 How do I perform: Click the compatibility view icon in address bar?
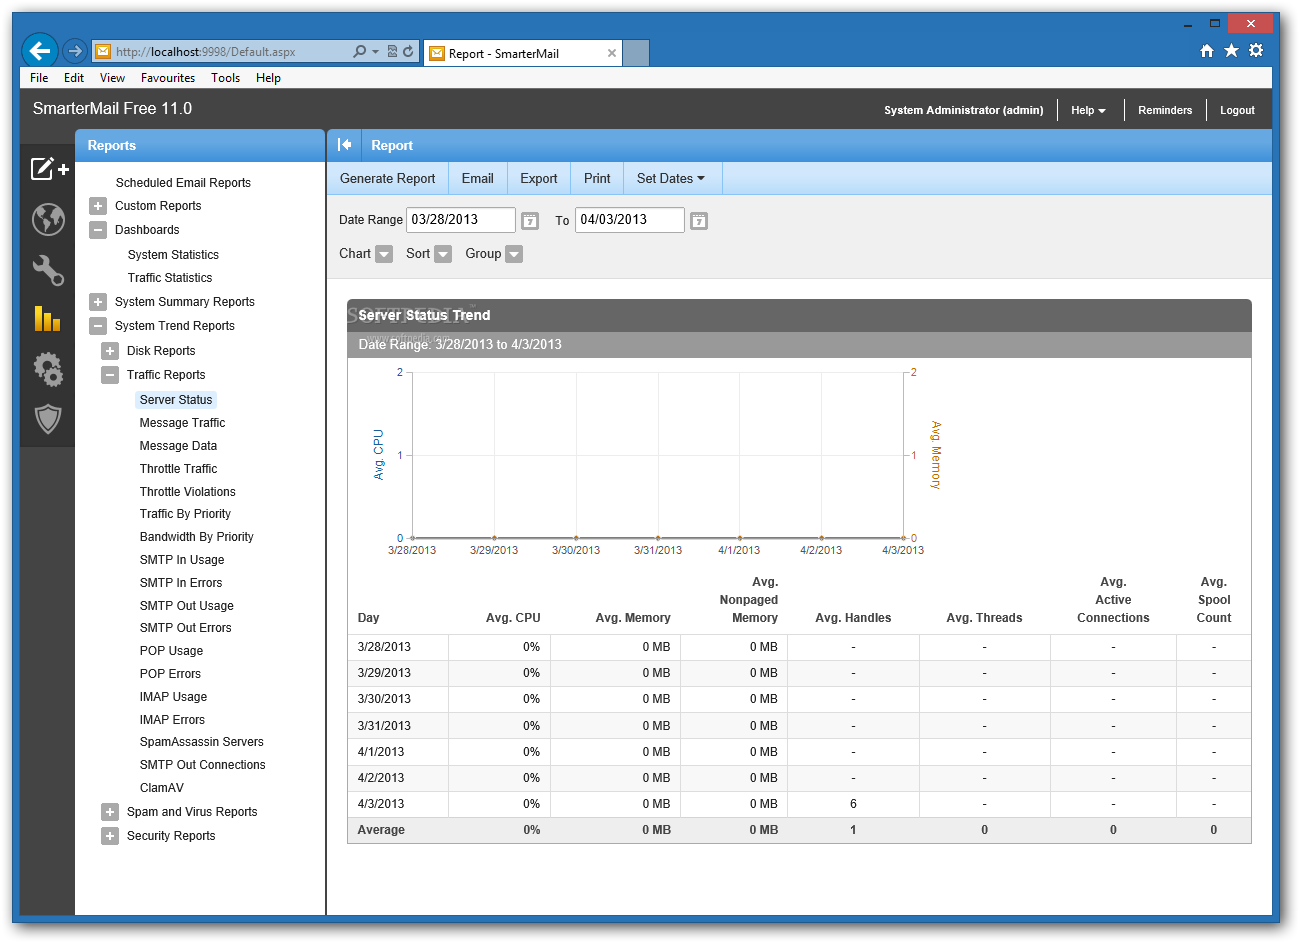(392, 52)
